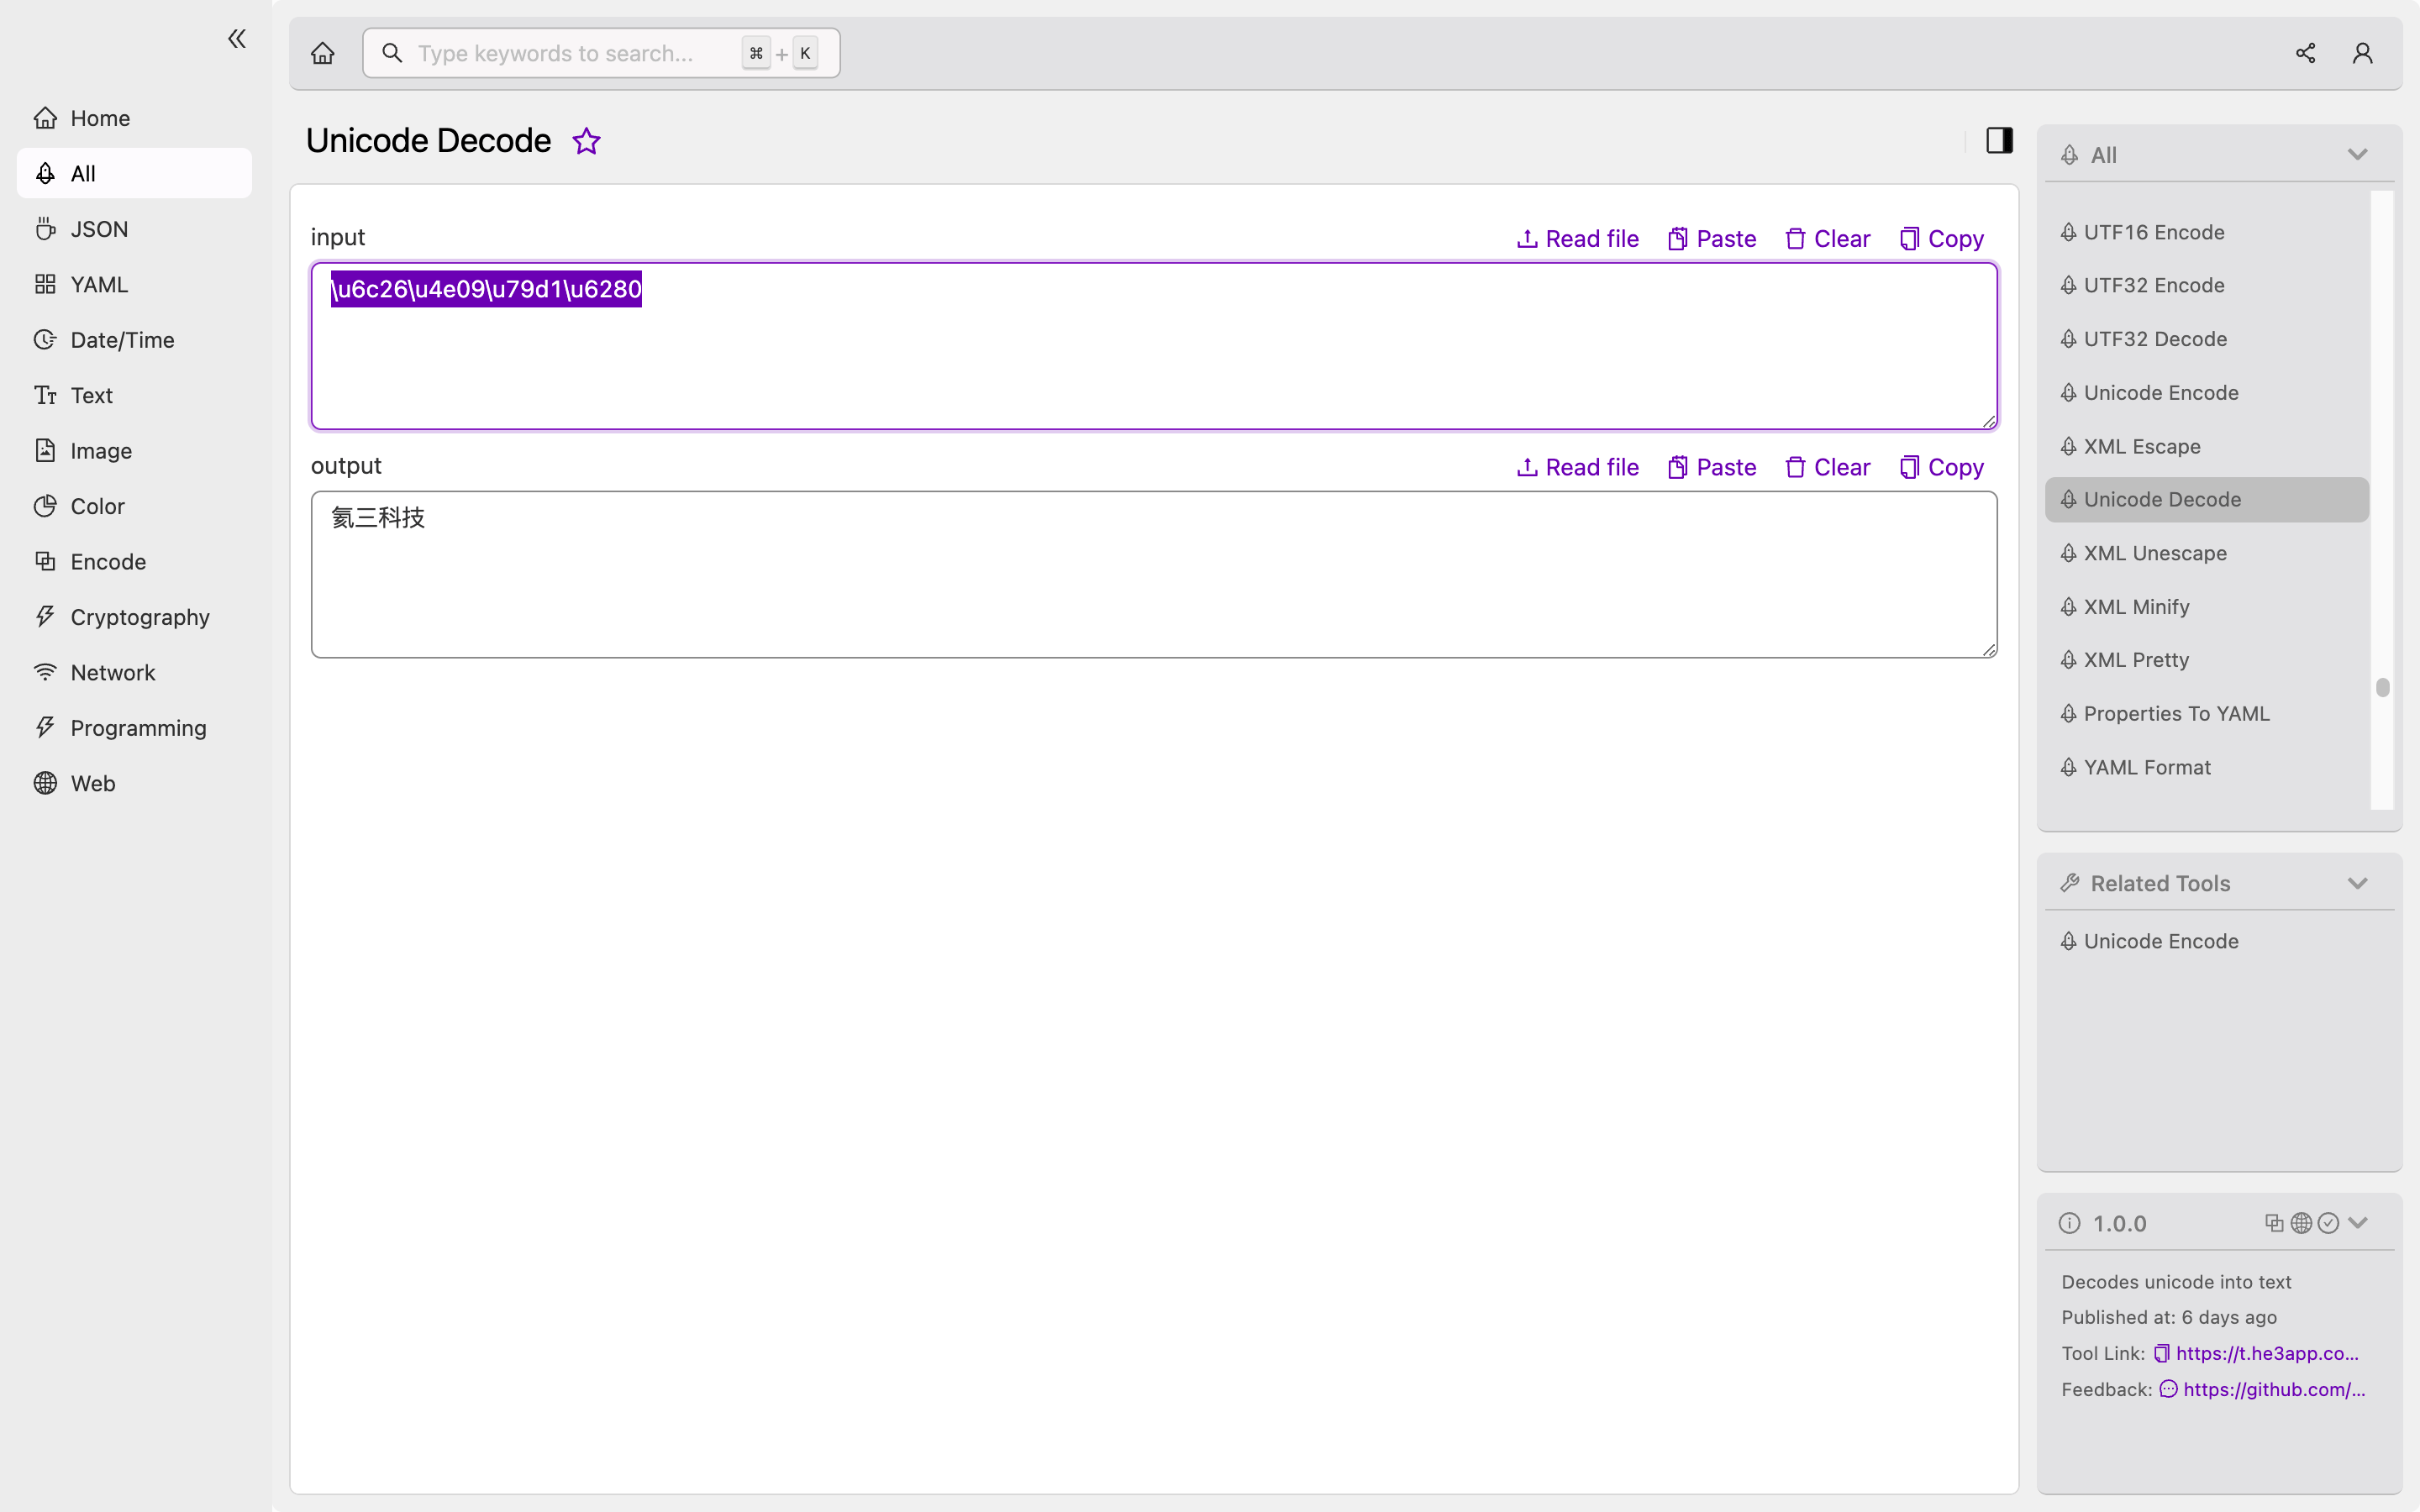Click the input field Copy button
This screenshot has height=1512, width=2420.
1941,239
